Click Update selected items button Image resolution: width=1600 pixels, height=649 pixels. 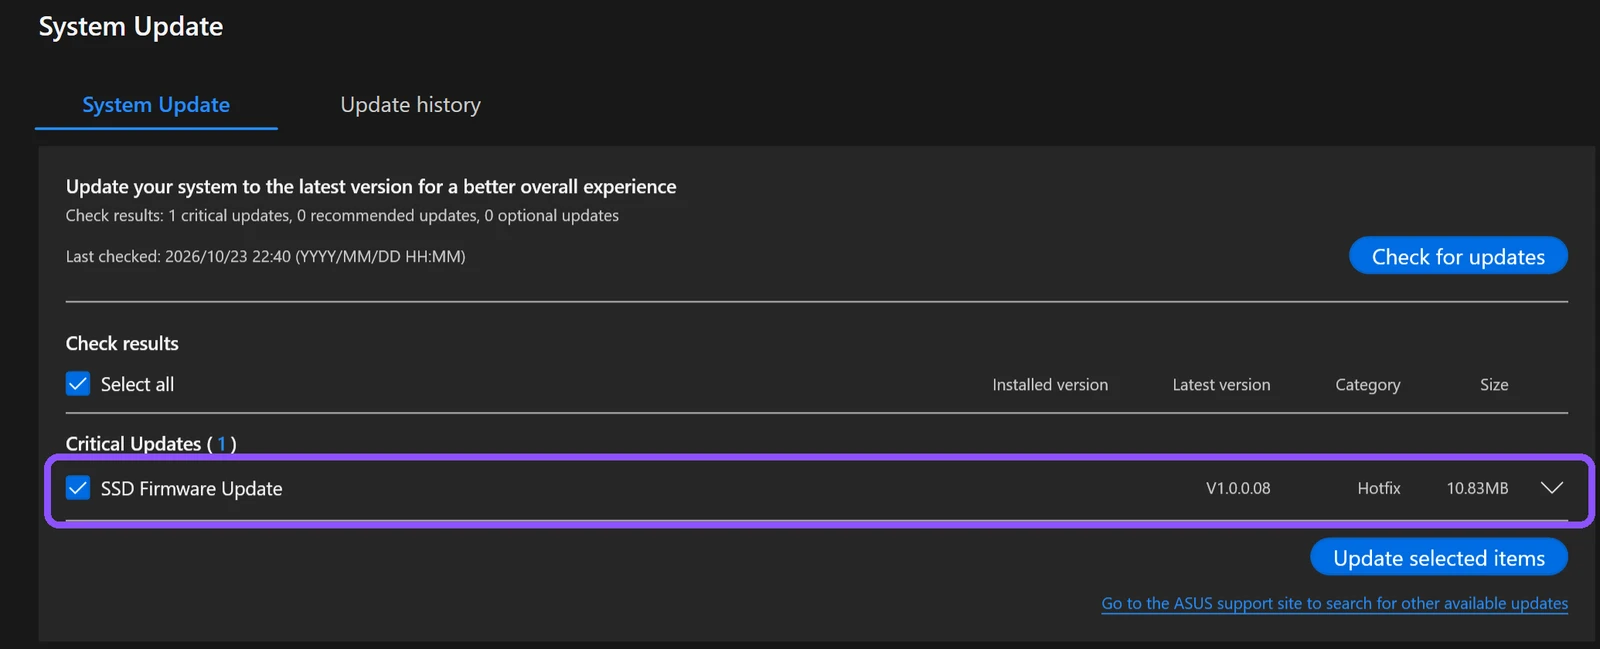(1439, 558)
